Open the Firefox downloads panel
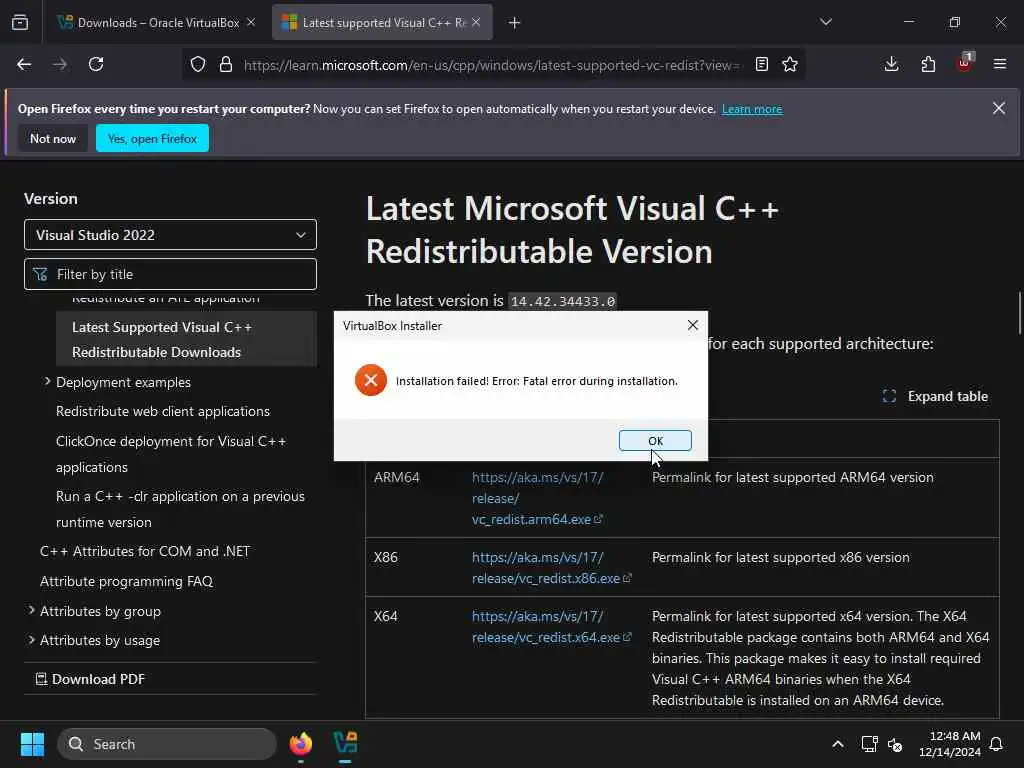The height and width of the screenshot is (768, 1024). pos(891,64)
